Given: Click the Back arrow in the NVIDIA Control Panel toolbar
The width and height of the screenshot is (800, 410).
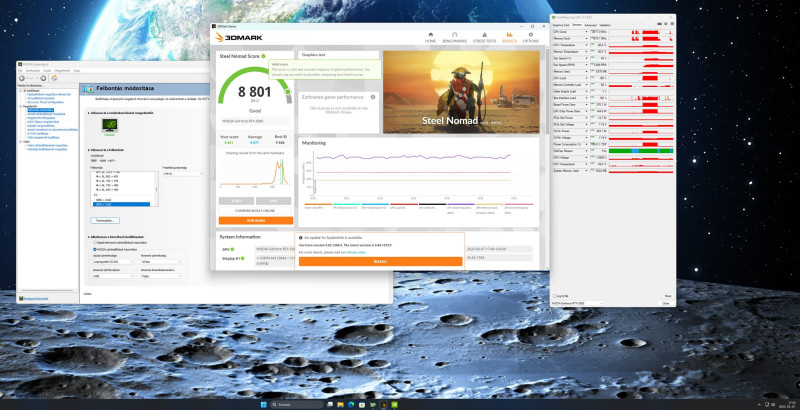Looking at the screenshot, I should coord(21,78).
